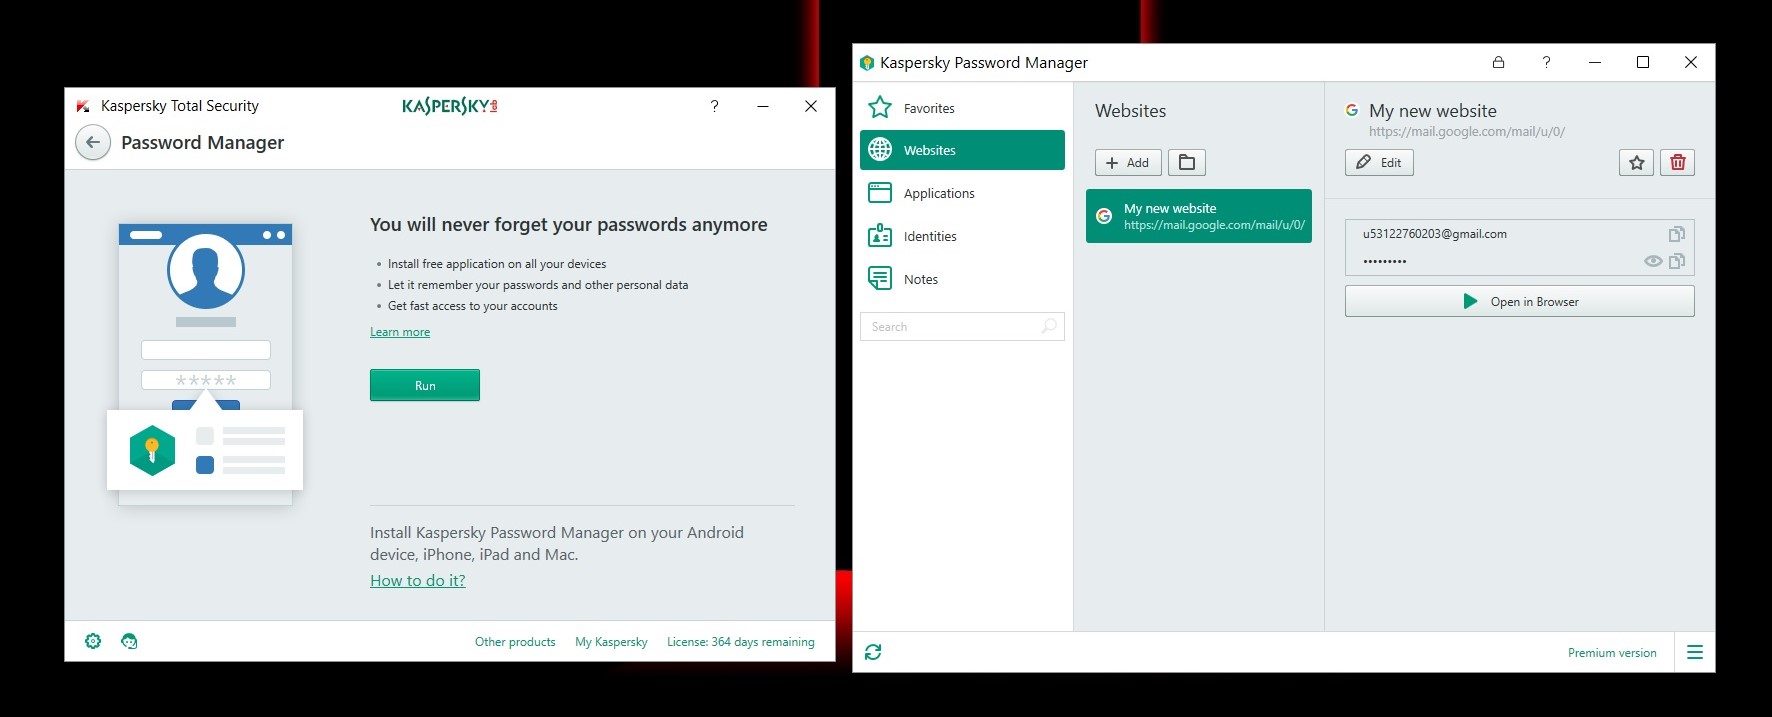Maximize the Kaspersky Password Manager window
This screenshot has height=717, width=1772.
[1643, 62]
